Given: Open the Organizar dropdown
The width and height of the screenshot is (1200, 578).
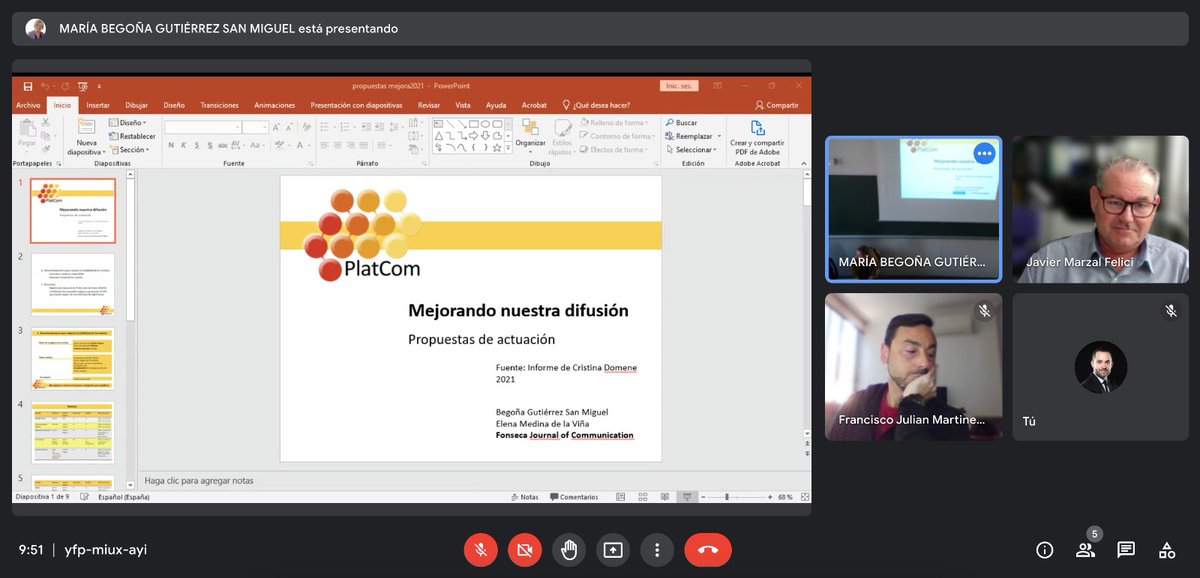Looking at the screenshot, I should [x=530, y=137].
